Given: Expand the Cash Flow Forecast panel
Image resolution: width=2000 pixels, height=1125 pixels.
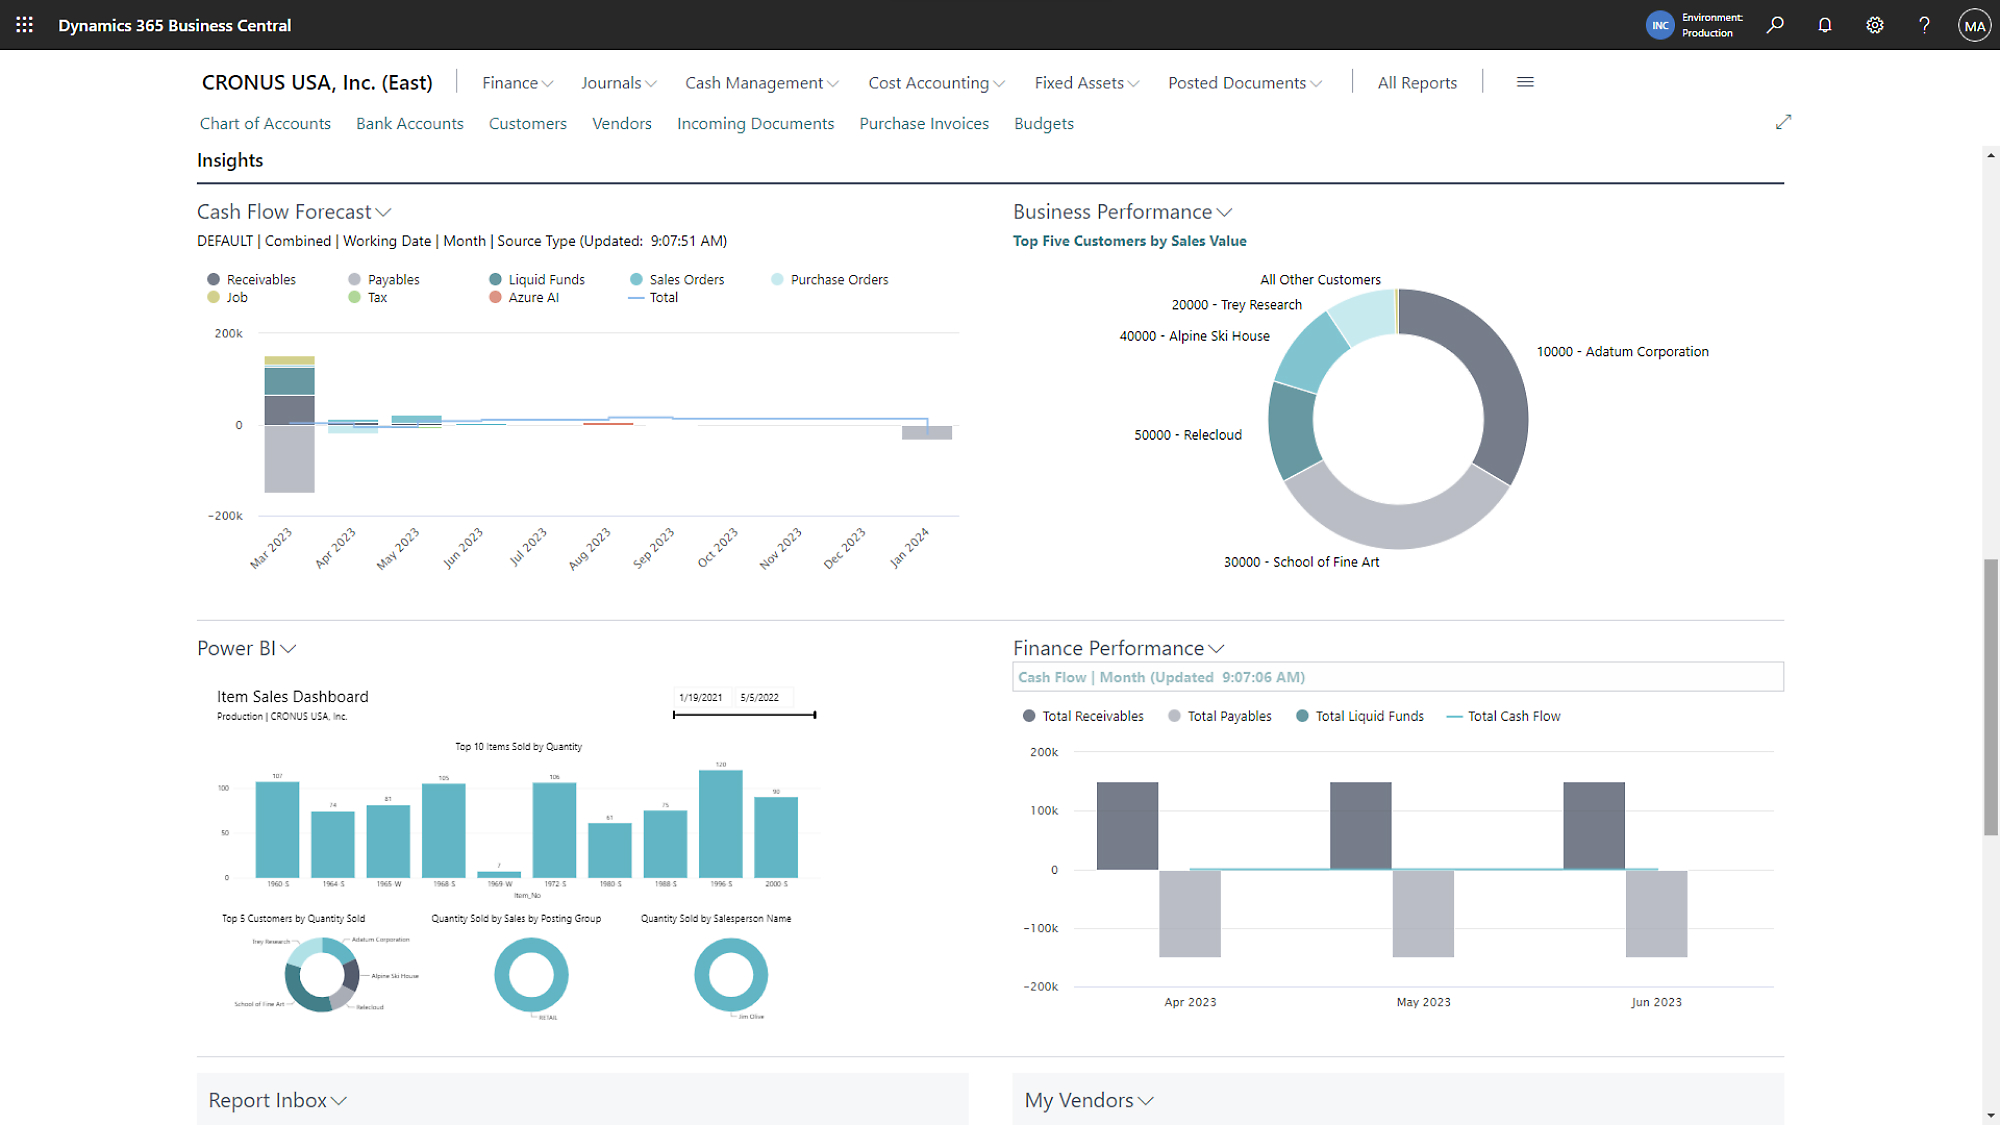Looking at the screenshot, I should pos(383,213).
